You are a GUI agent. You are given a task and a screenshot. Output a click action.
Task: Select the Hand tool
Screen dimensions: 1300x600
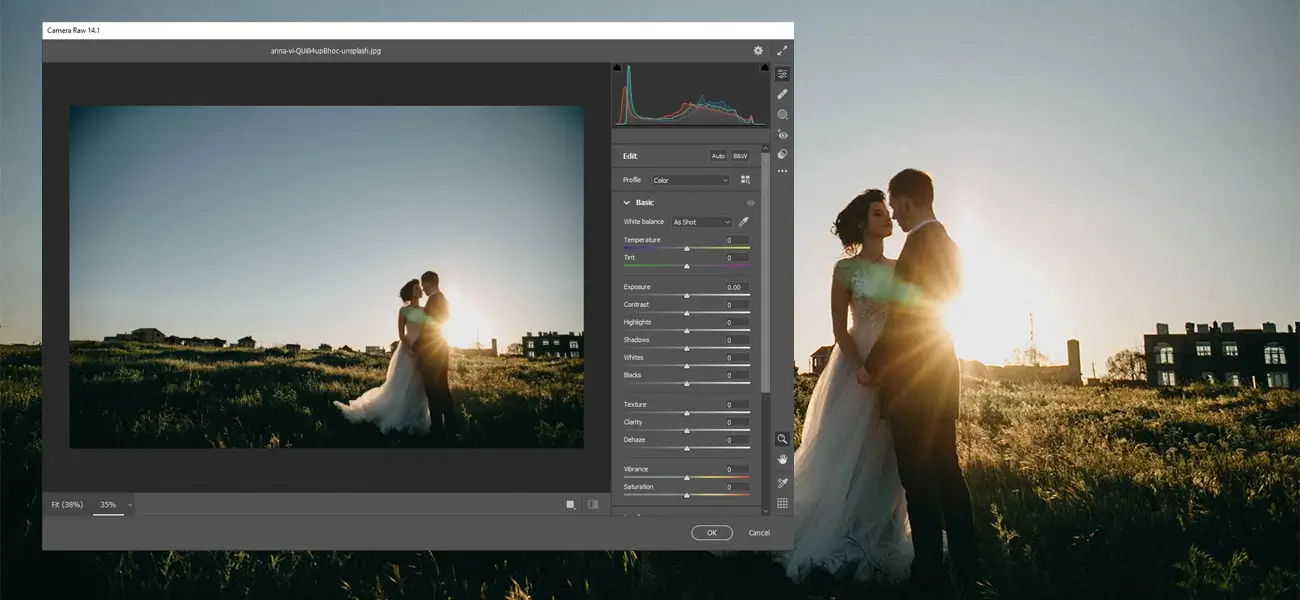[x=782, y=459]
